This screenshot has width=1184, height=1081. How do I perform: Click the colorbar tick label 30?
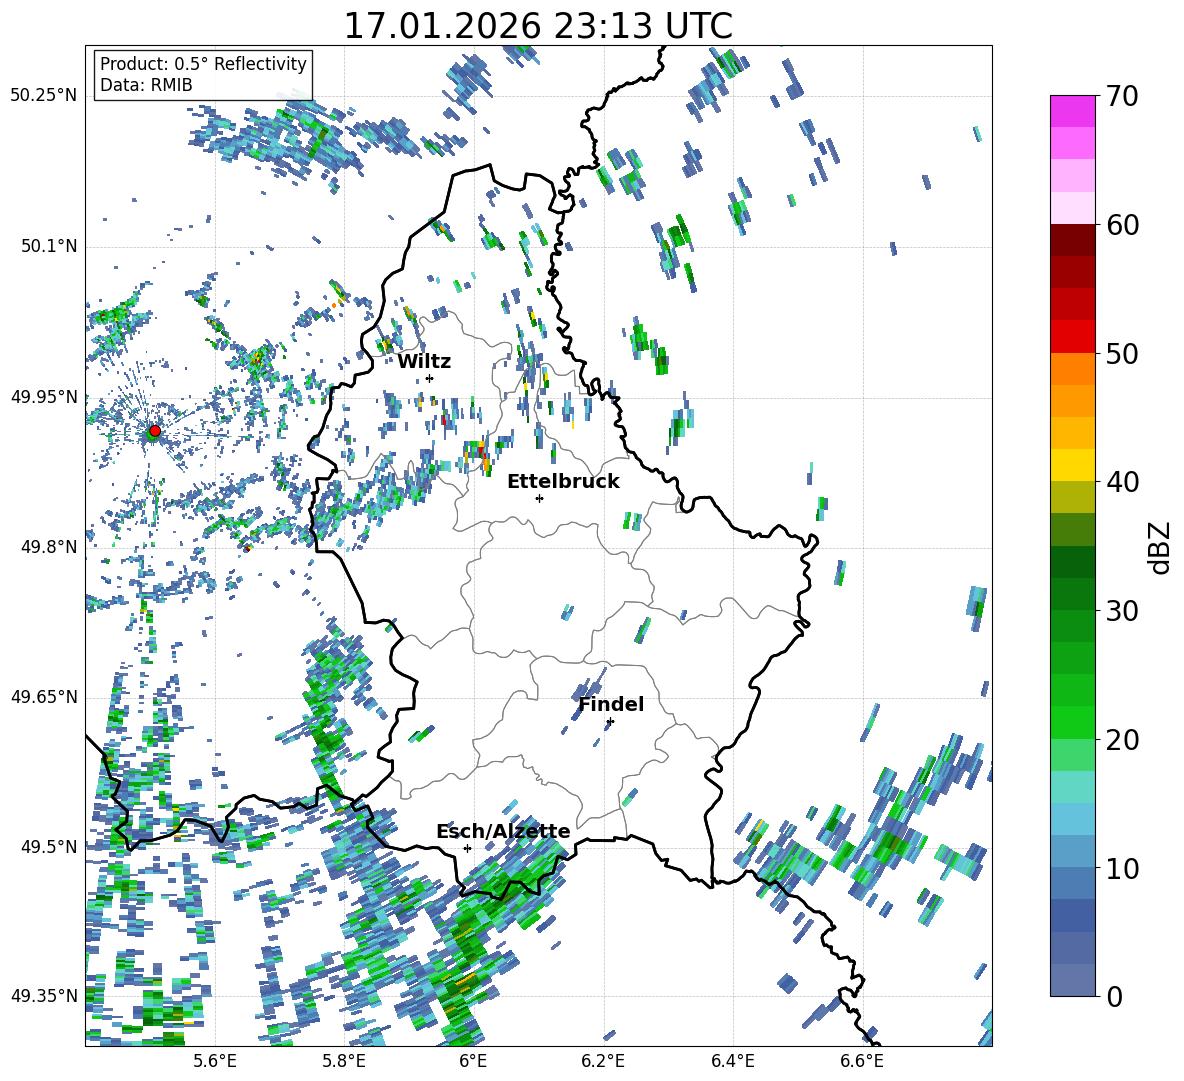pyautogui.click(x=1123, y=610)
